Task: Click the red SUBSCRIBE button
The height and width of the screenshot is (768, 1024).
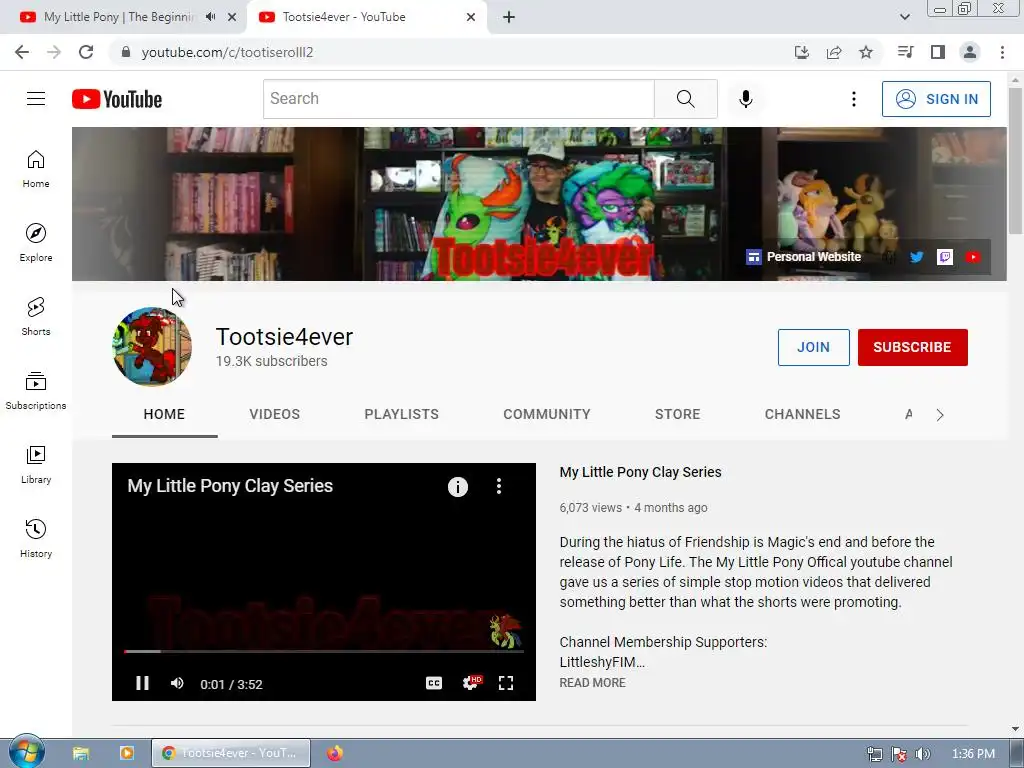Action: [x=912, y=347]
